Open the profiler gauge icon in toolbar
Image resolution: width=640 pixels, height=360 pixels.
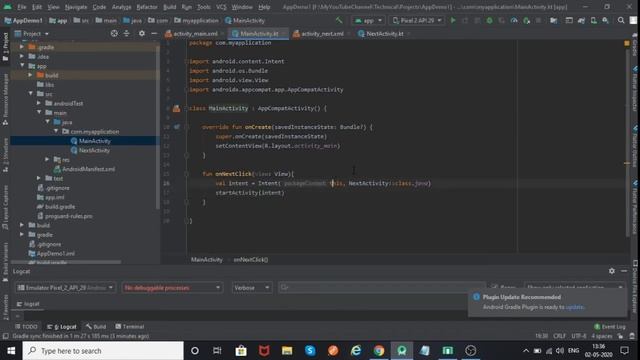pyautogui.click(x=514, y=20)
